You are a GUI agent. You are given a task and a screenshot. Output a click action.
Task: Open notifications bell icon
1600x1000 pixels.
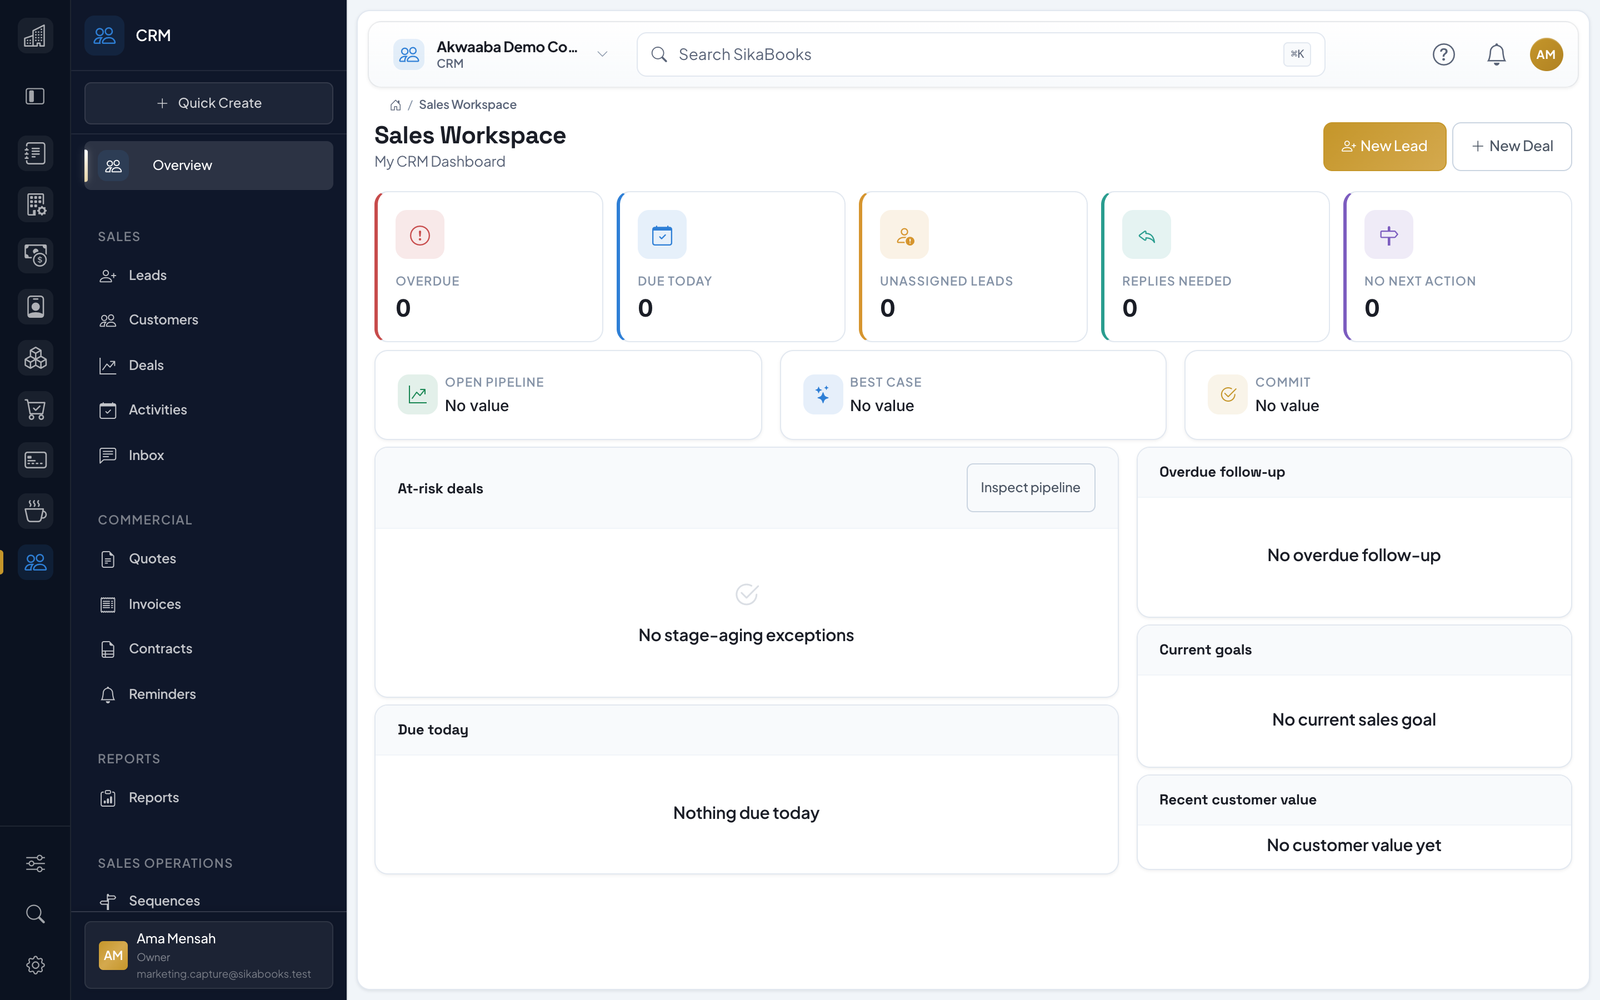click(x=1496, y=54)
